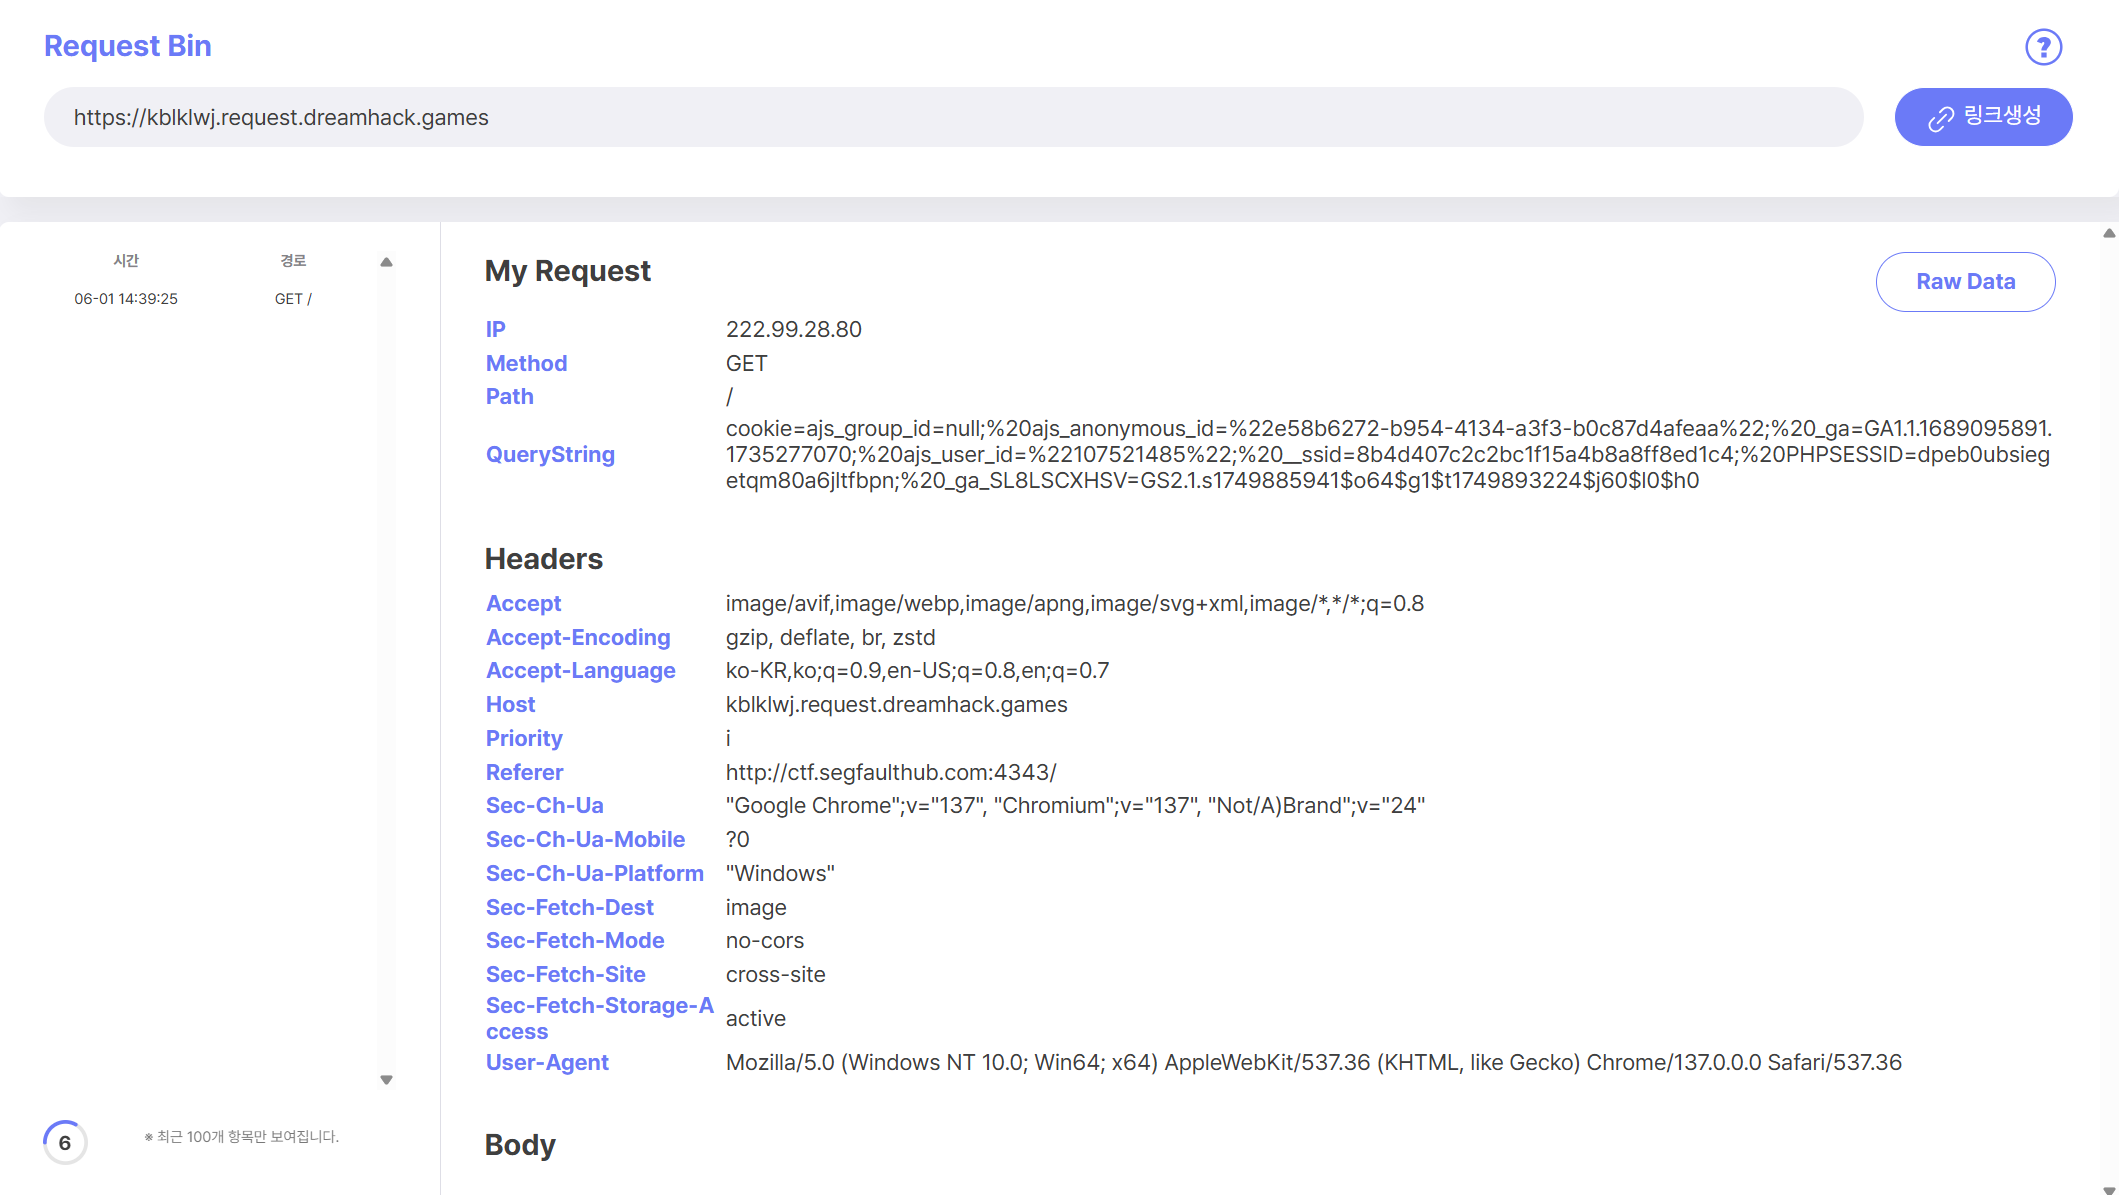Click the page scrollbar up arrow at right edge
The height and width of the screenshot is (1195, 2119).
point(2109,233)
